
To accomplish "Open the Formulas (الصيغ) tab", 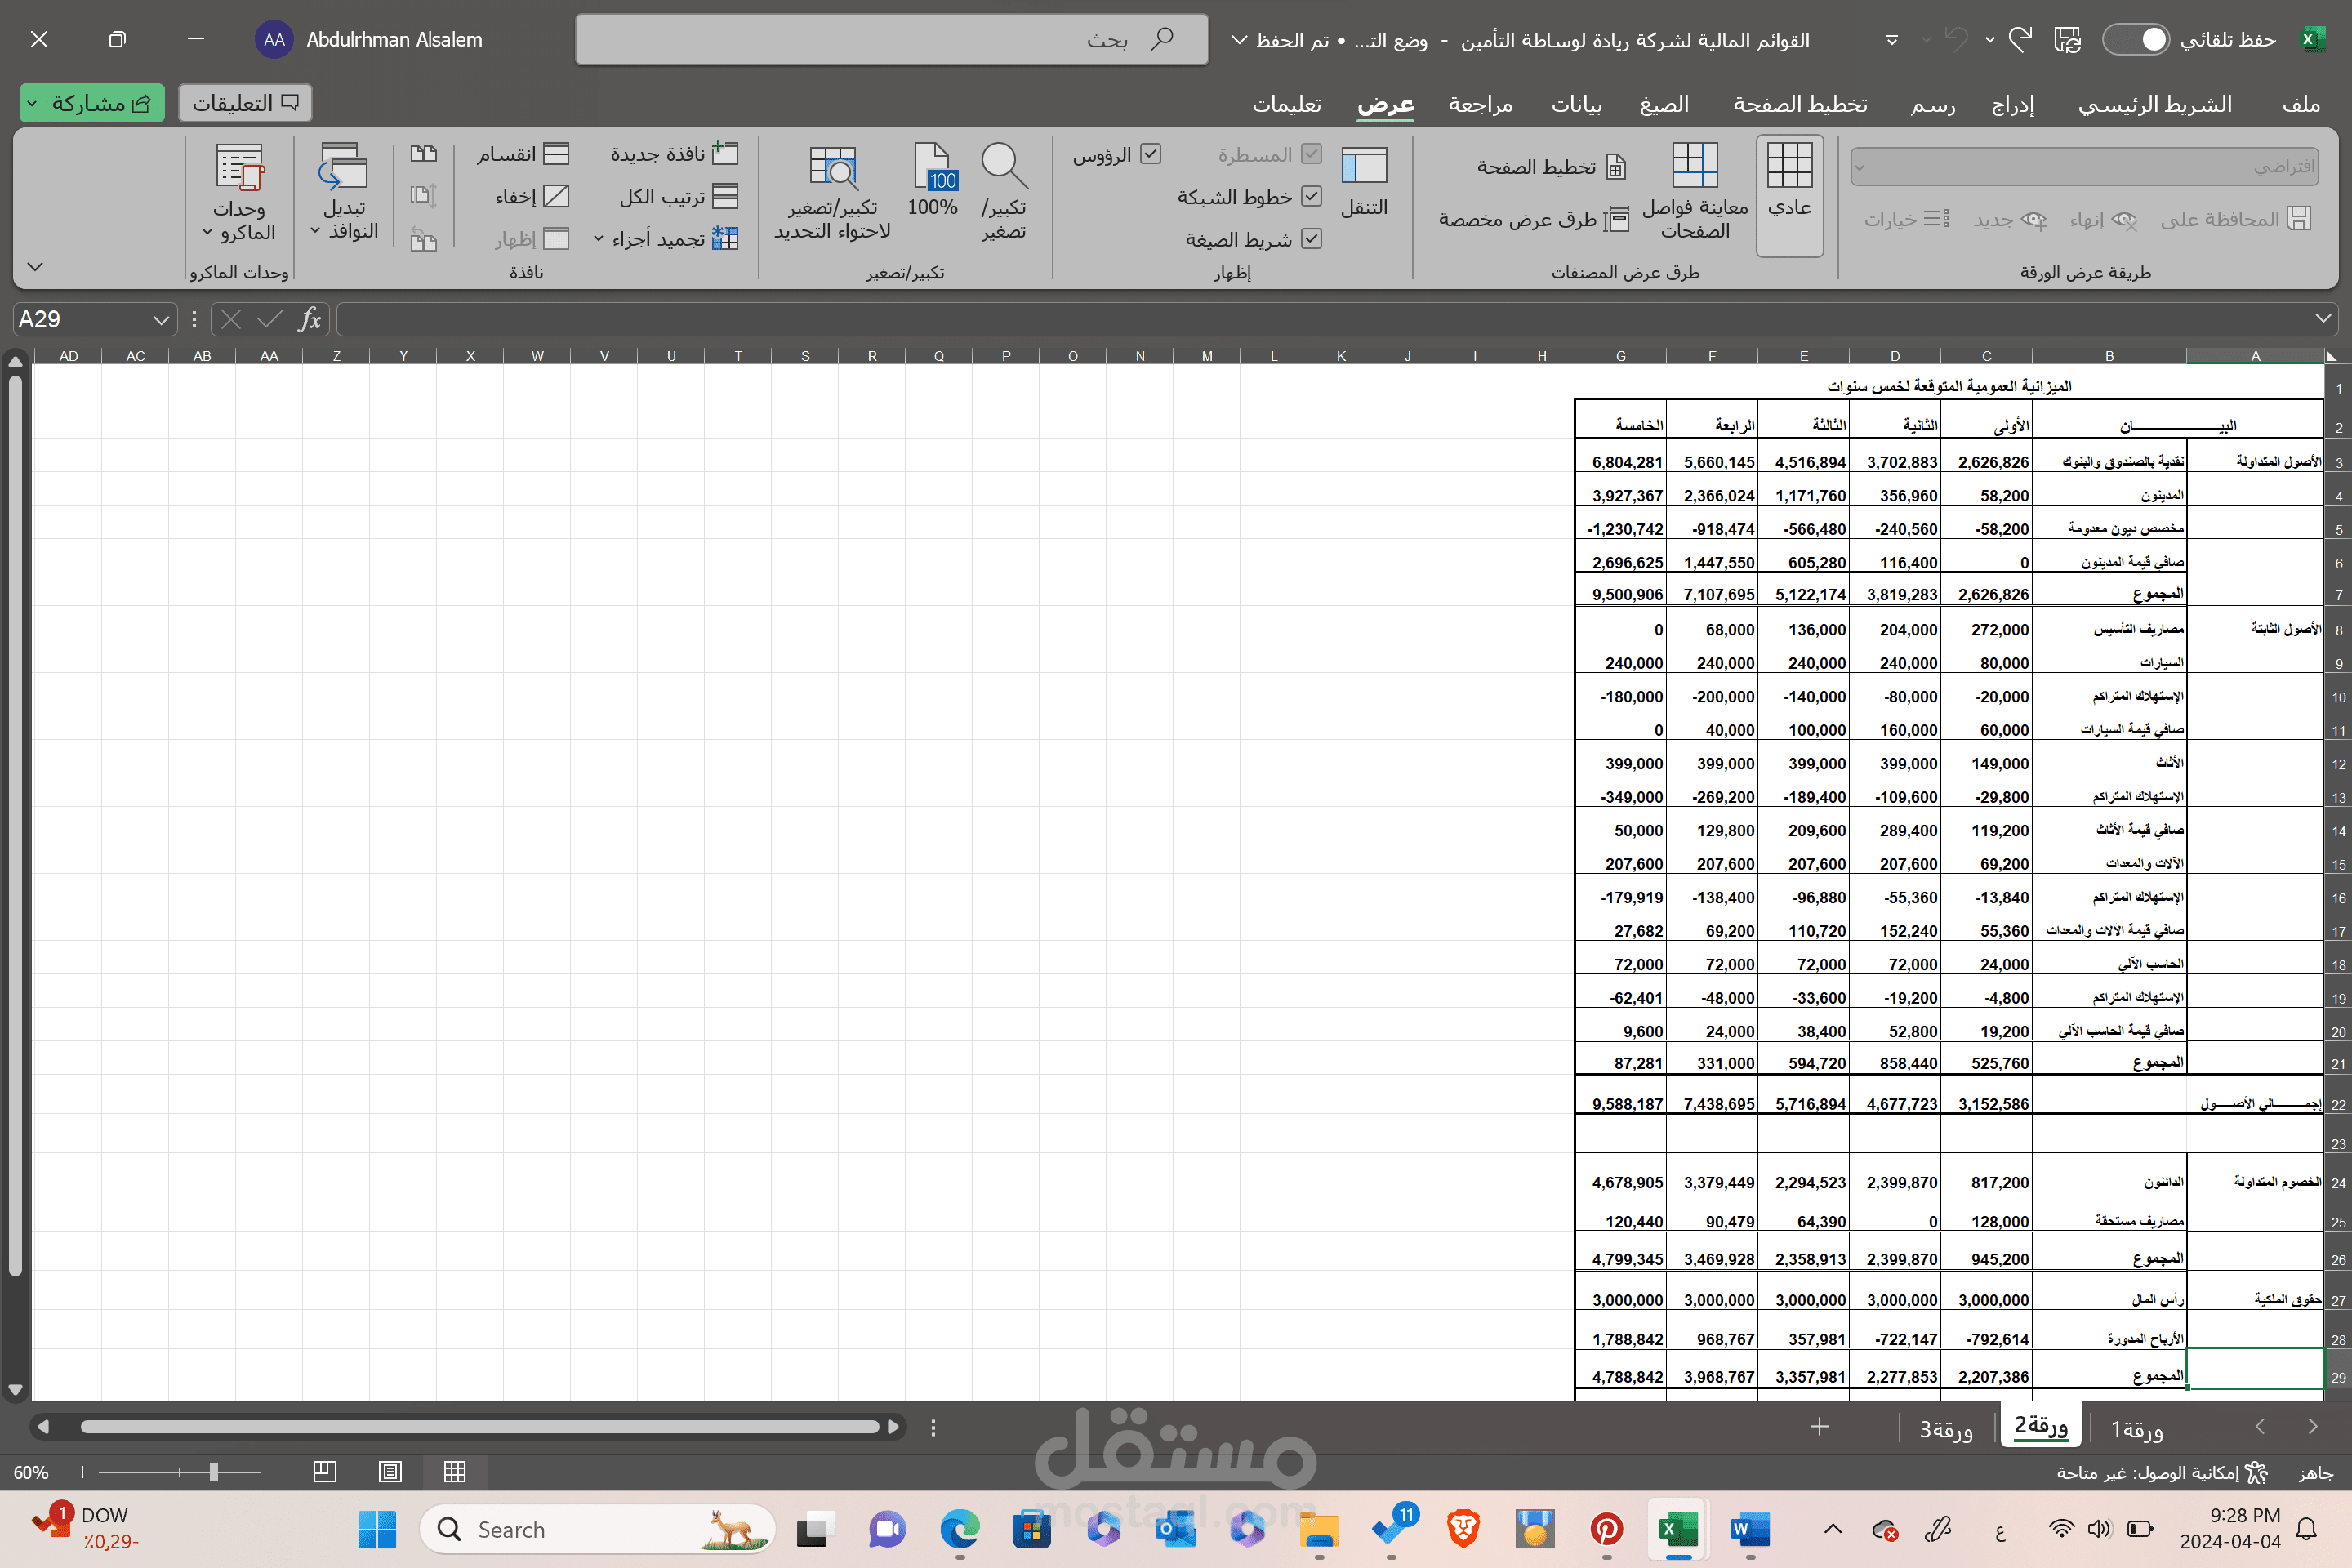I will [x=1664, y=104].
